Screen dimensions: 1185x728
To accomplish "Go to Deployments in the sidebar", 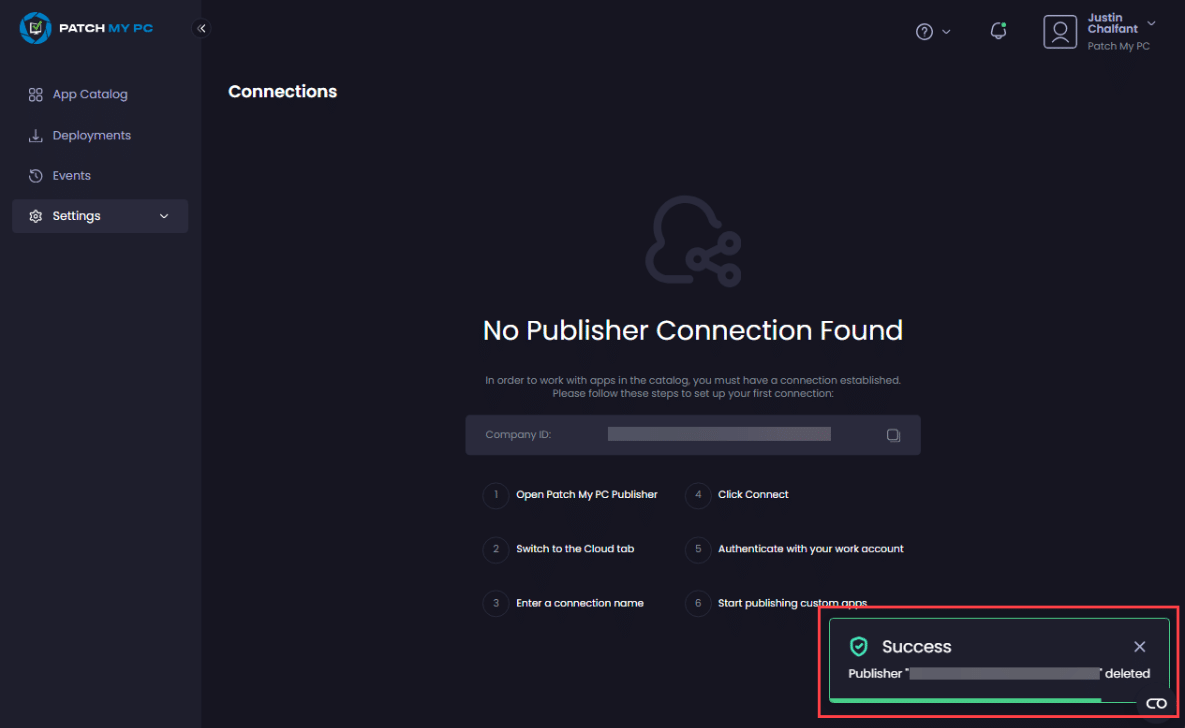I will (91, 135).
